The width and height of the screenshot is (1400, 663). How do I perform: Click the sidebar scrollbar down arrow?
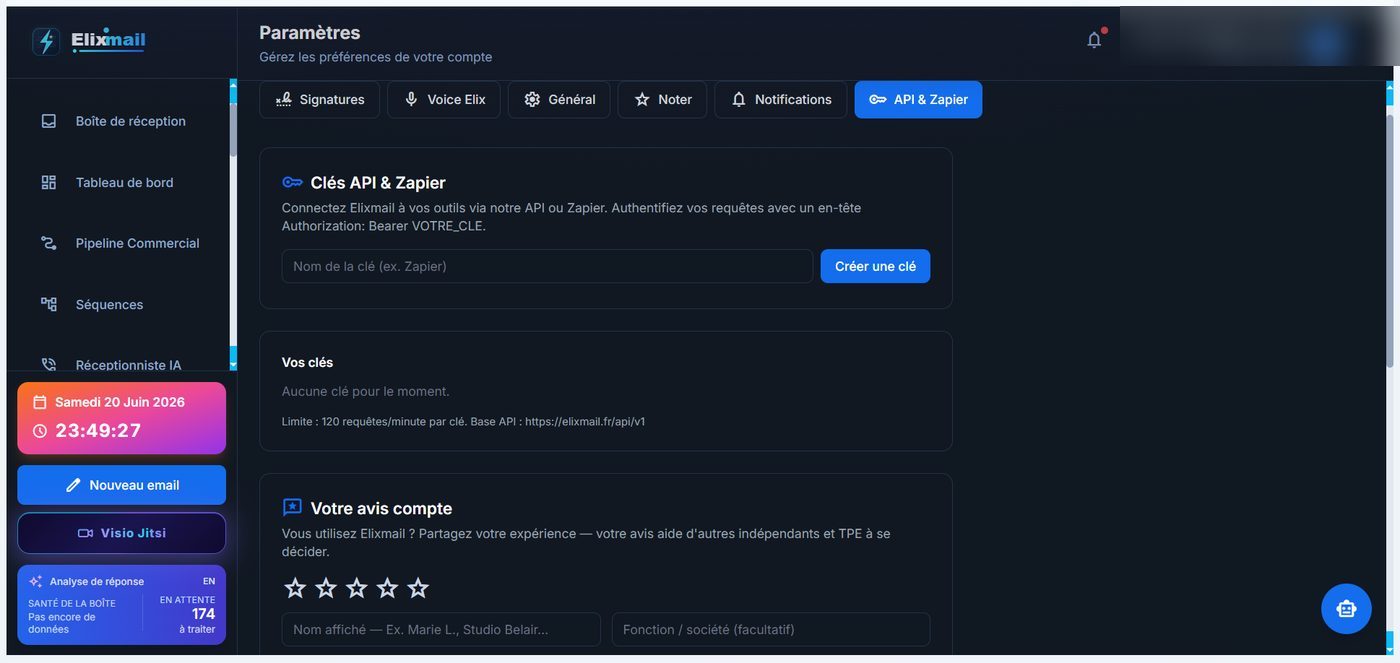pos(233,366)
